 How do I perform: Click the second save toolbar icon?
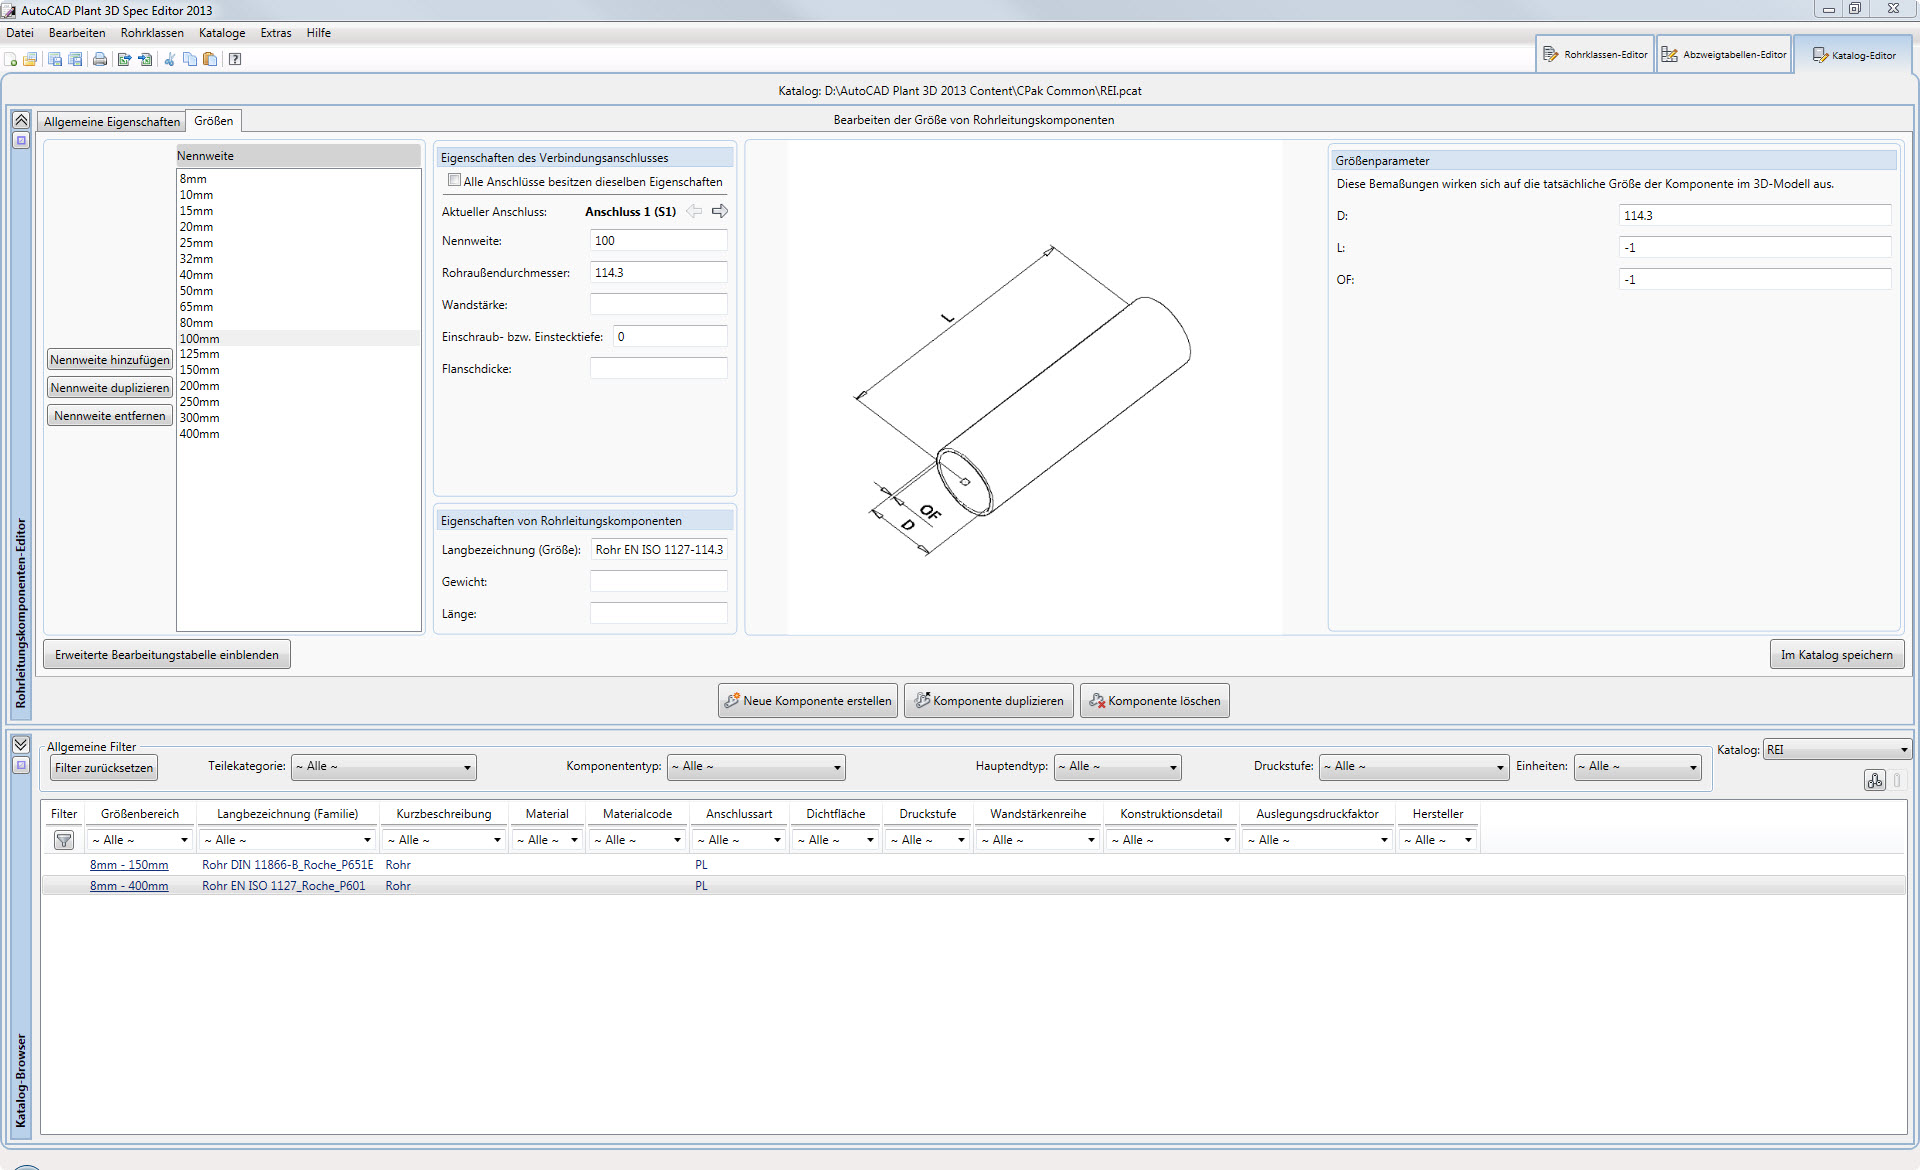pyautogui.click(x=75, y=60)
